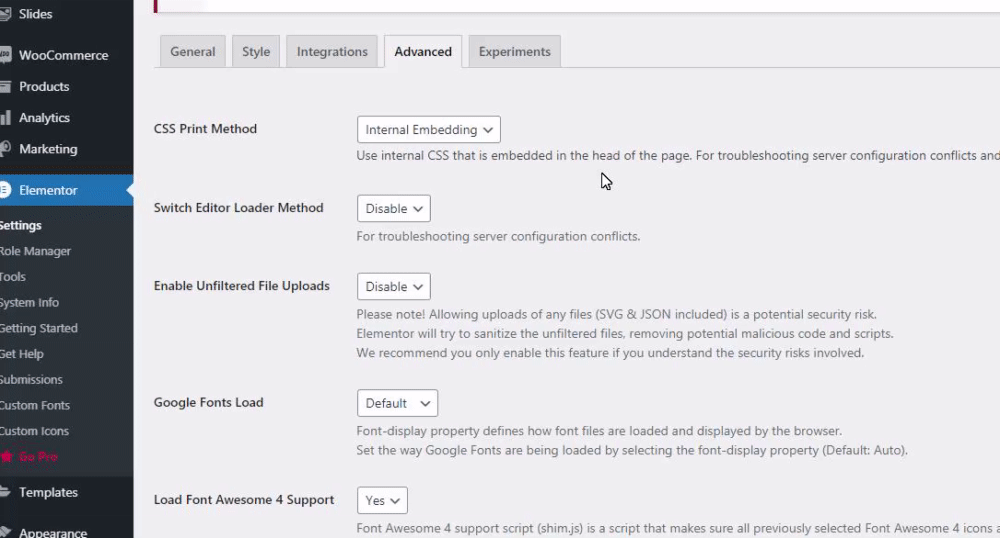1000x538 pixels.
Task: Click the Google Fonts Load label
Action: click(209, 402)
